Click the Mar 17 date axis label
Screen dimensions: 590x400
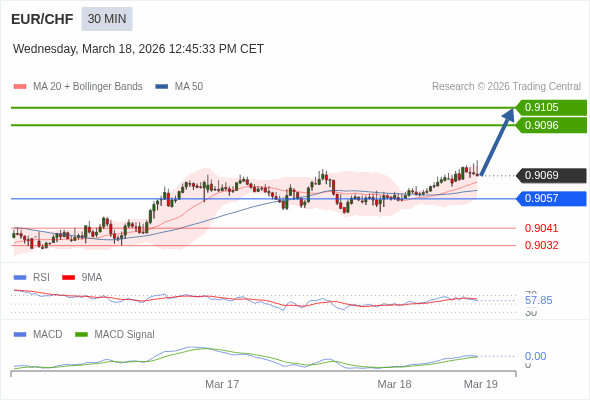point(222,384)
